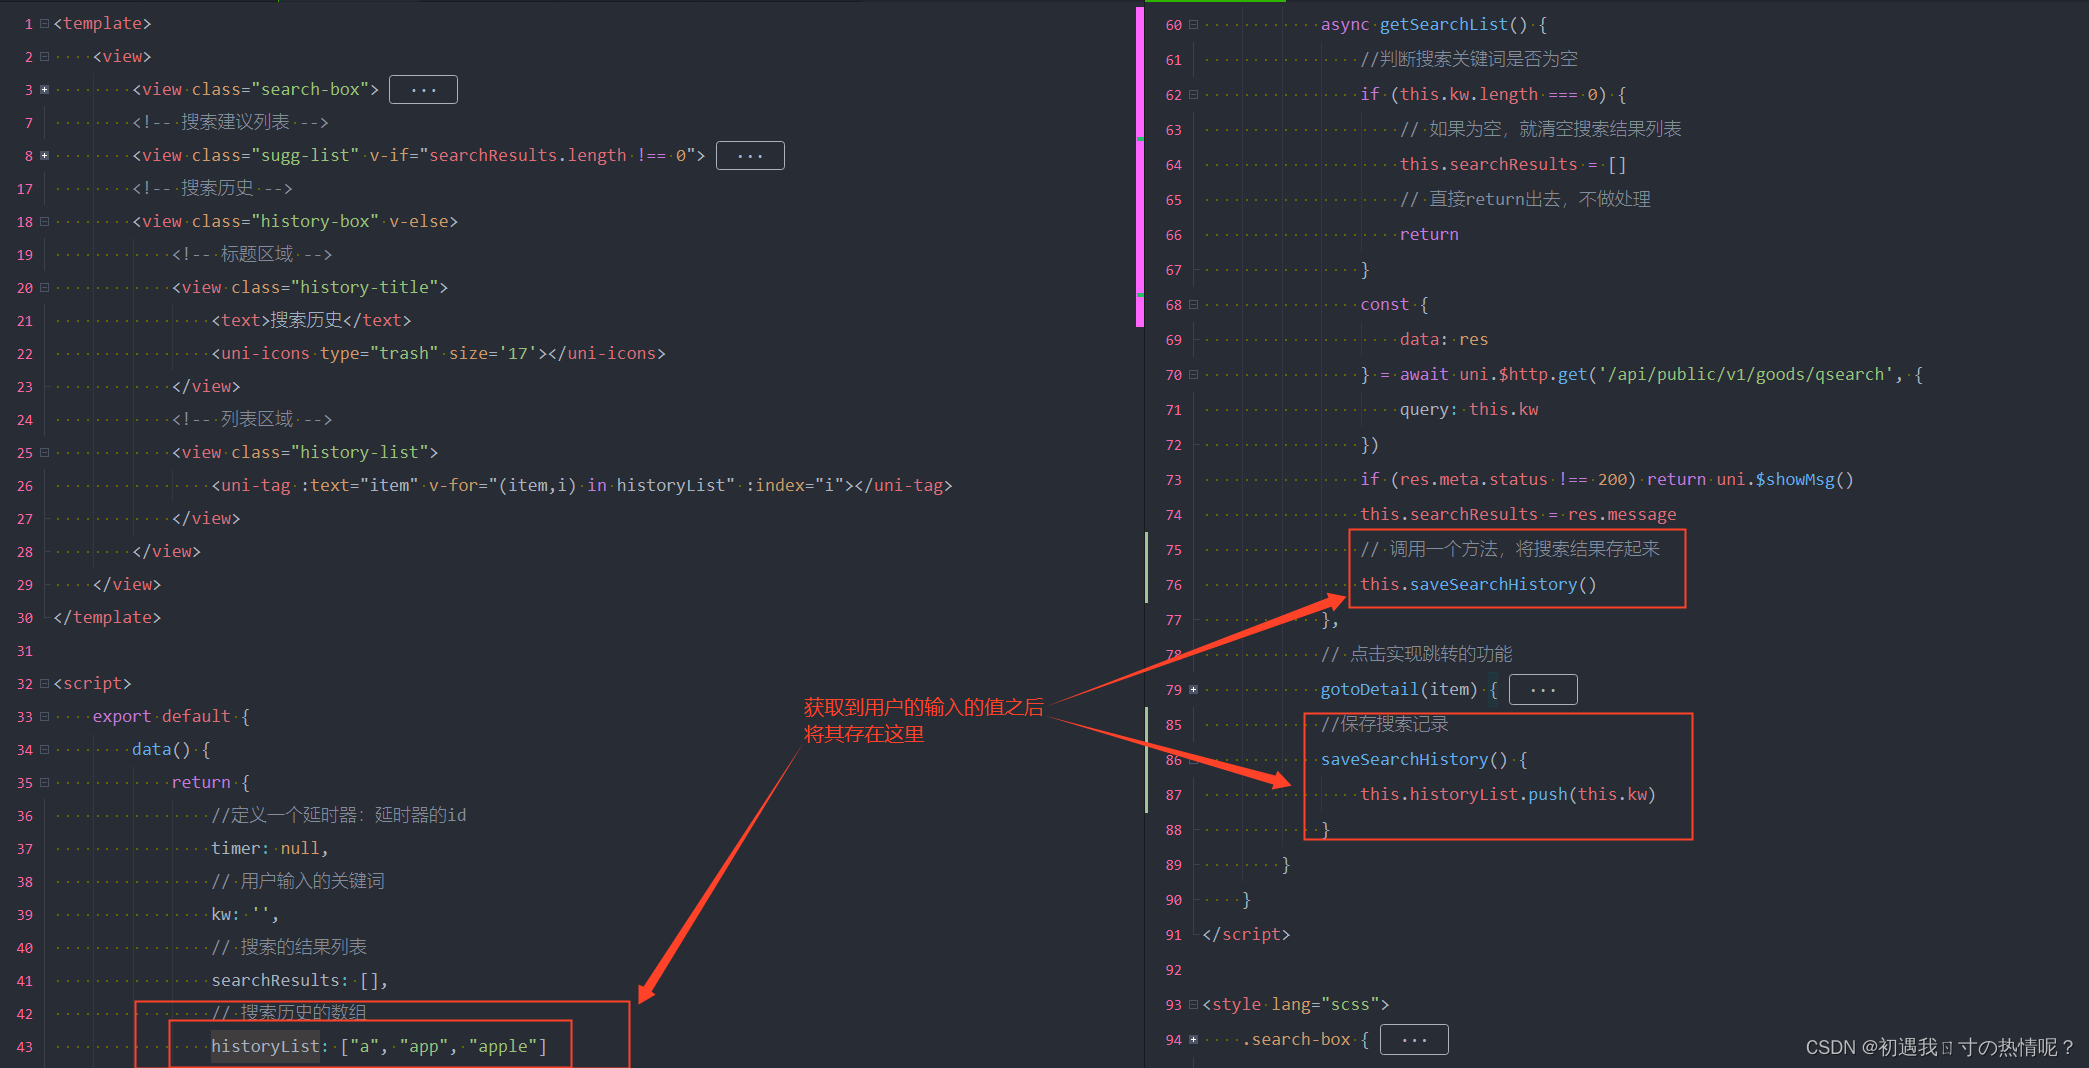Expand the folded gotoDetail method at line 79
2089x1068 pixels.
point(1193,689)
